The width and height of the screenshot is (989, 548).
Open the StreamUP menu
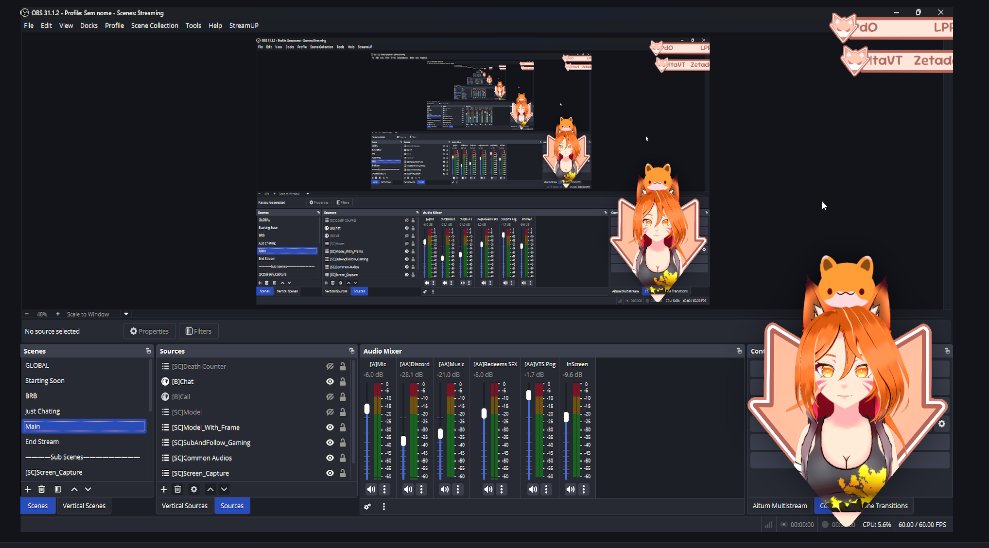[x=244, y=26]
